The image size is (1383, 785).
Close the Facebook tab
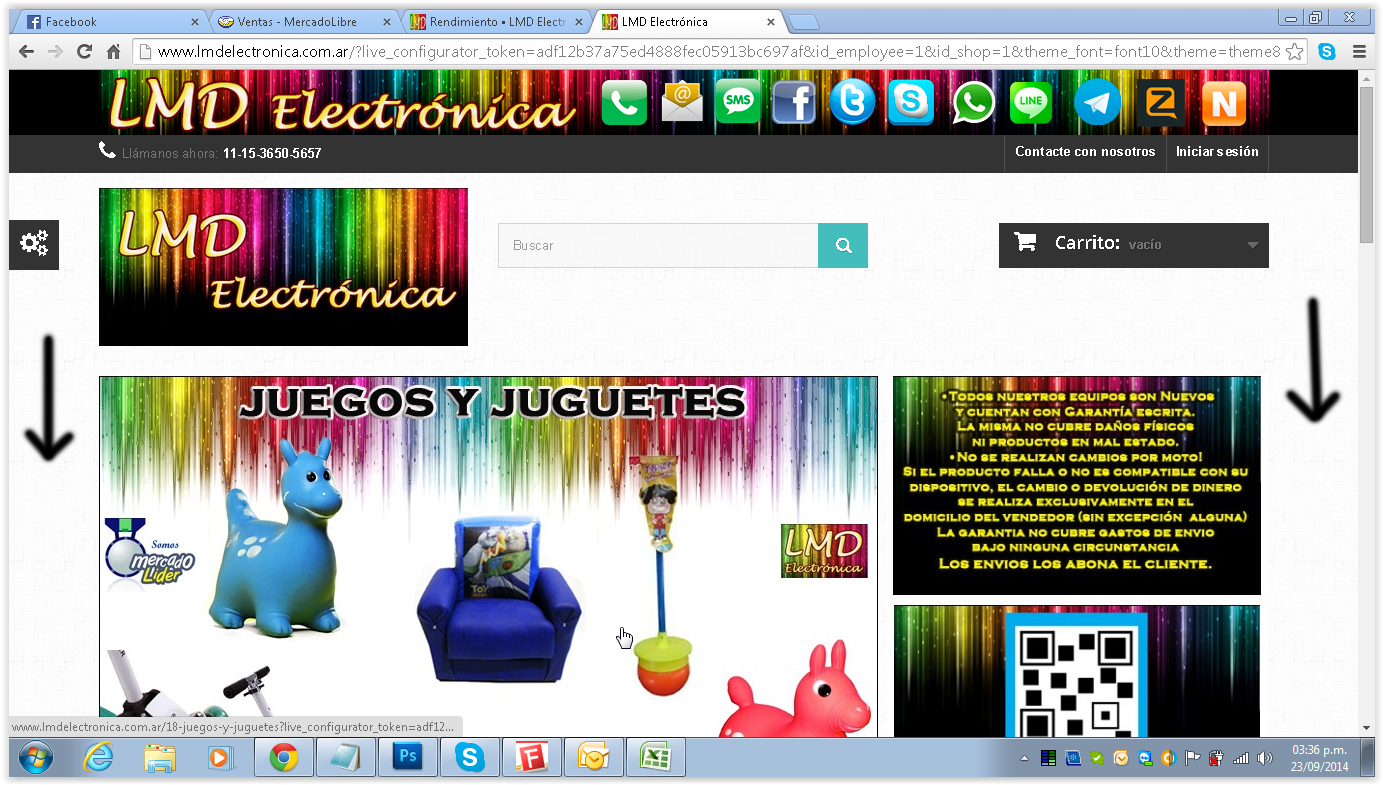(193, 22)
